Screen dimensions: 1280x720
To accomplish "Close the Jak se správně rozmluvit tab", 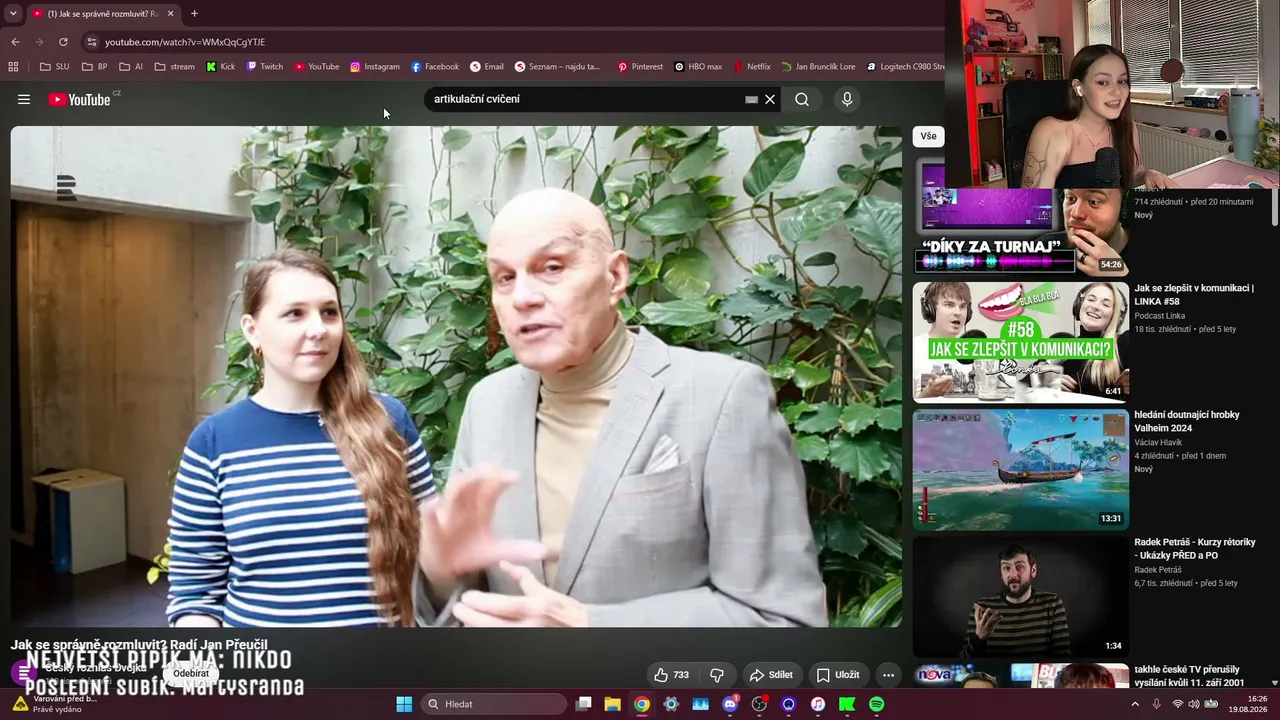I will (x=170, y=13).
